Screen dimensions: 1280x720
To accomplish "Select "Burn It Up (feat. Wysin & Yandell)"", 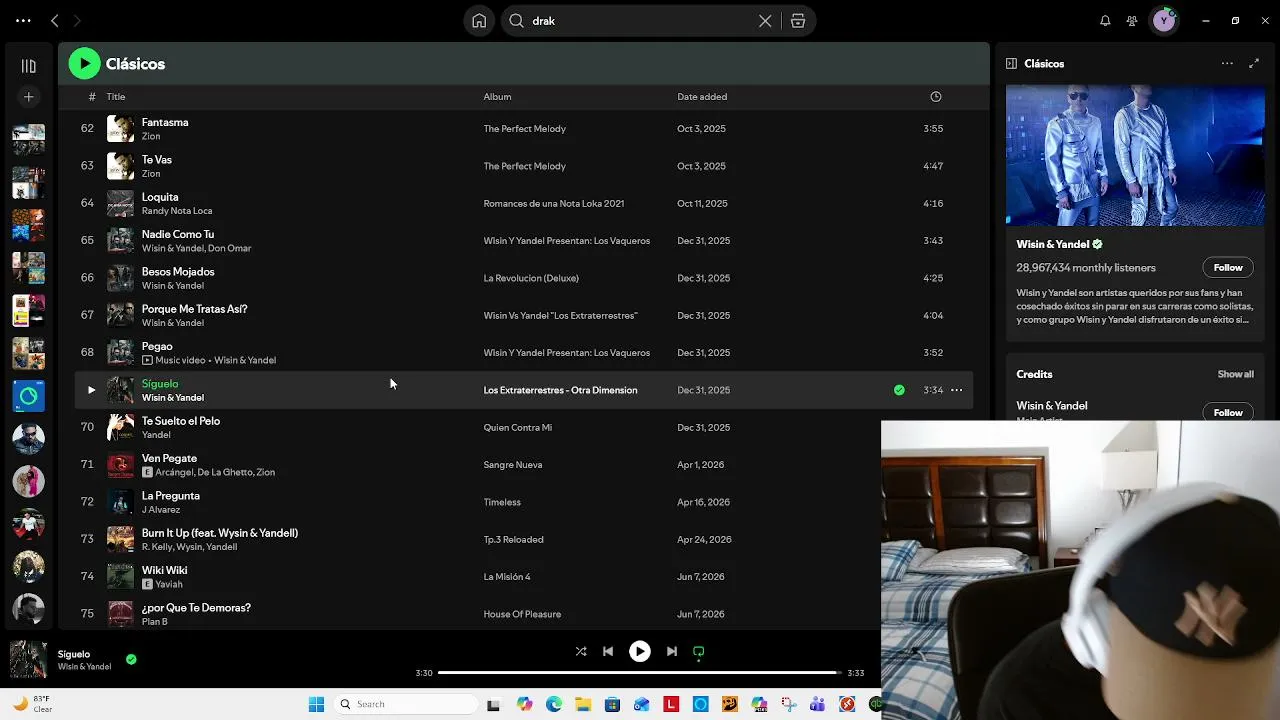I will pos(220,533).
